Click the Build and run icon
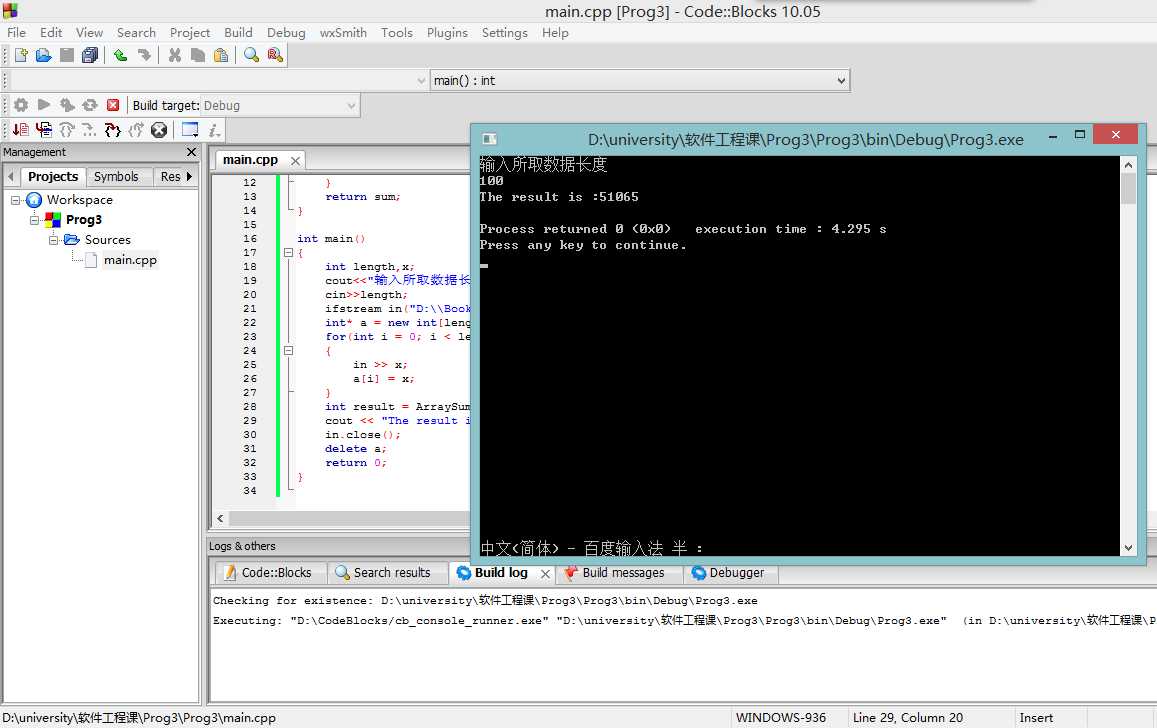Image resolution: width=1157 pixels, height=728 pixels. [x=67, y=105]
